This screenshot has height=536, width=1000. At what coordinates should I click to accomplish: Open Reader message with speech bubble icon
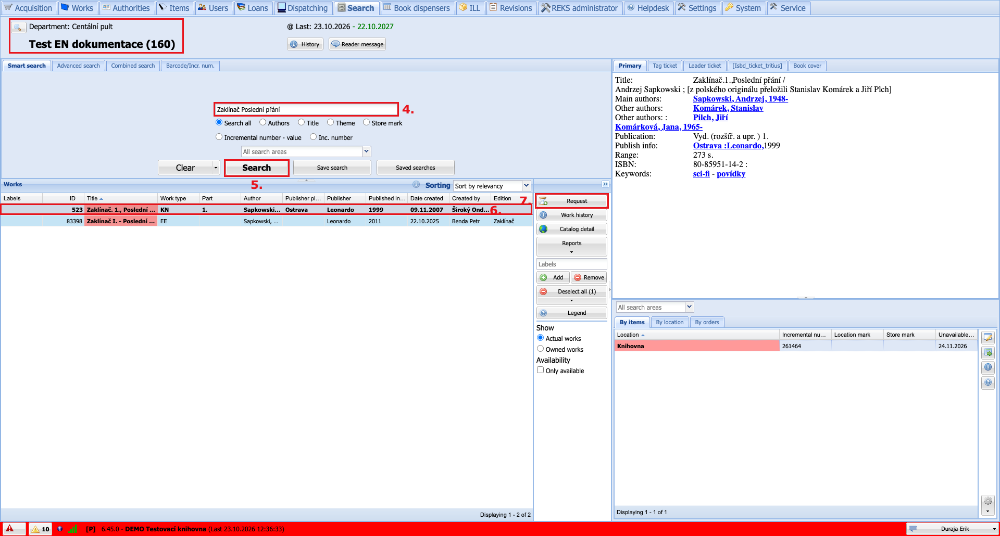tap(357, 45)
